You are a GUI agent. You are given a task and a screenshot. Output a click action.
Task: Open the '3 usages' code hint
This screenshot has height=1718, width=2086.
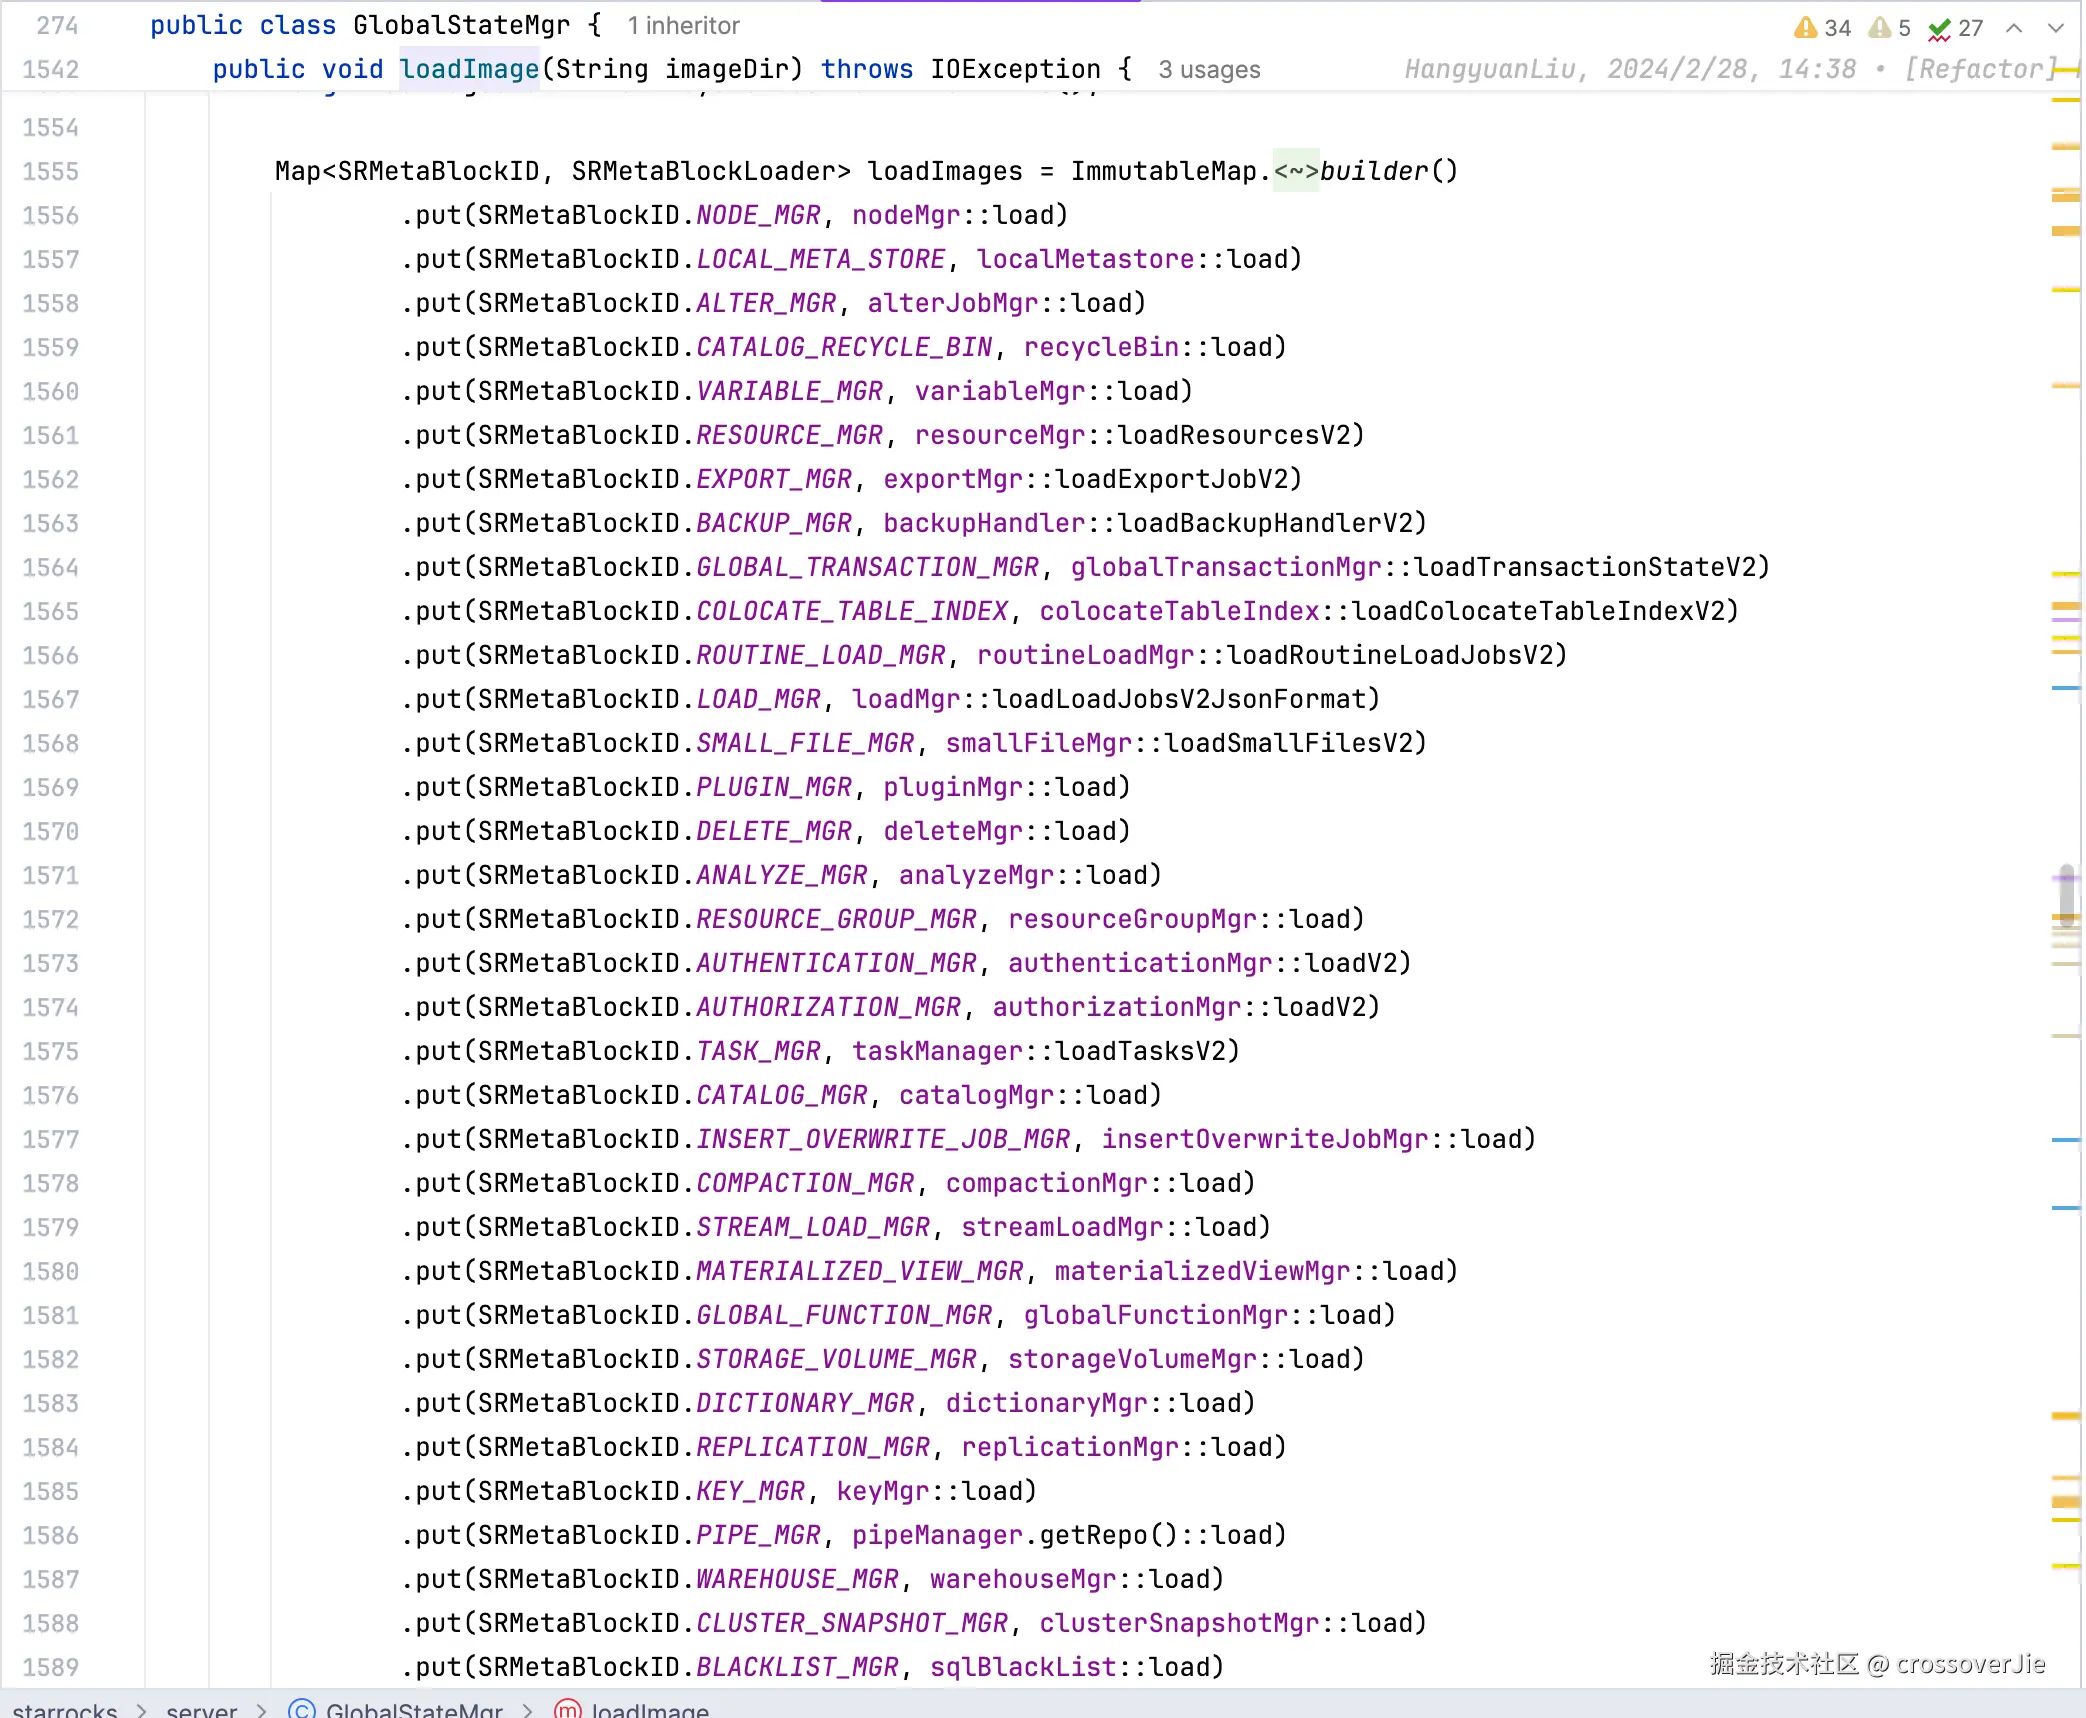(1209, 69)
